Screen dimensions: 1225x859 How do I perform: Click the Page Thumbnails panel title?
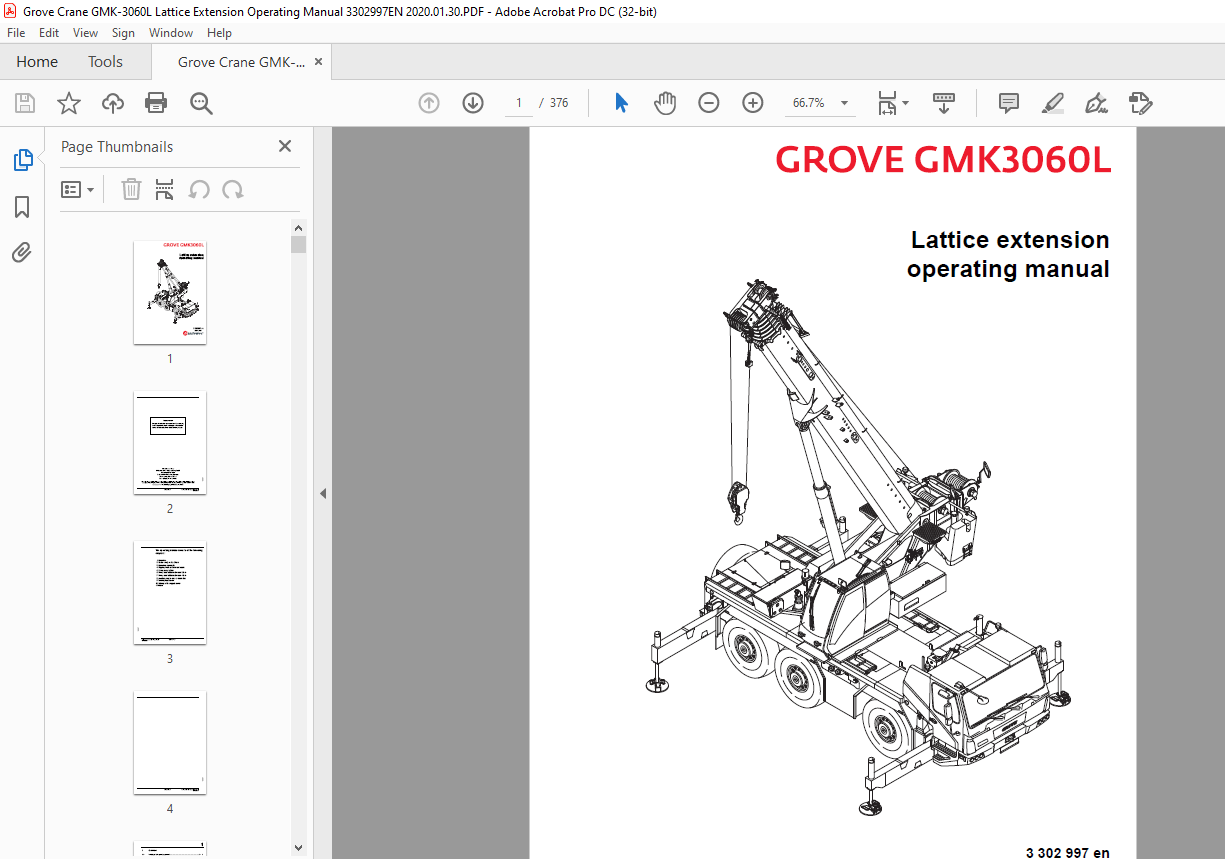coord(117,146)
